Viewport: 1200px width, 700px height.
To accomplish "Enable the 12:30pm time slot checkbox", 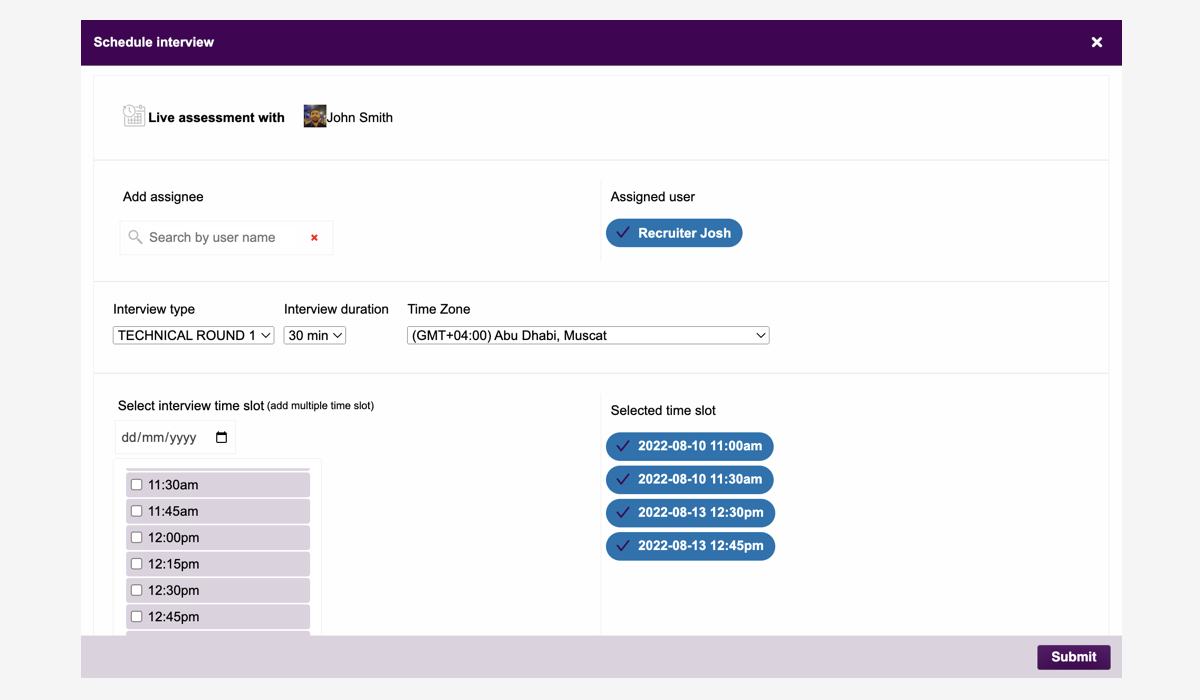I will pos(137,591).
